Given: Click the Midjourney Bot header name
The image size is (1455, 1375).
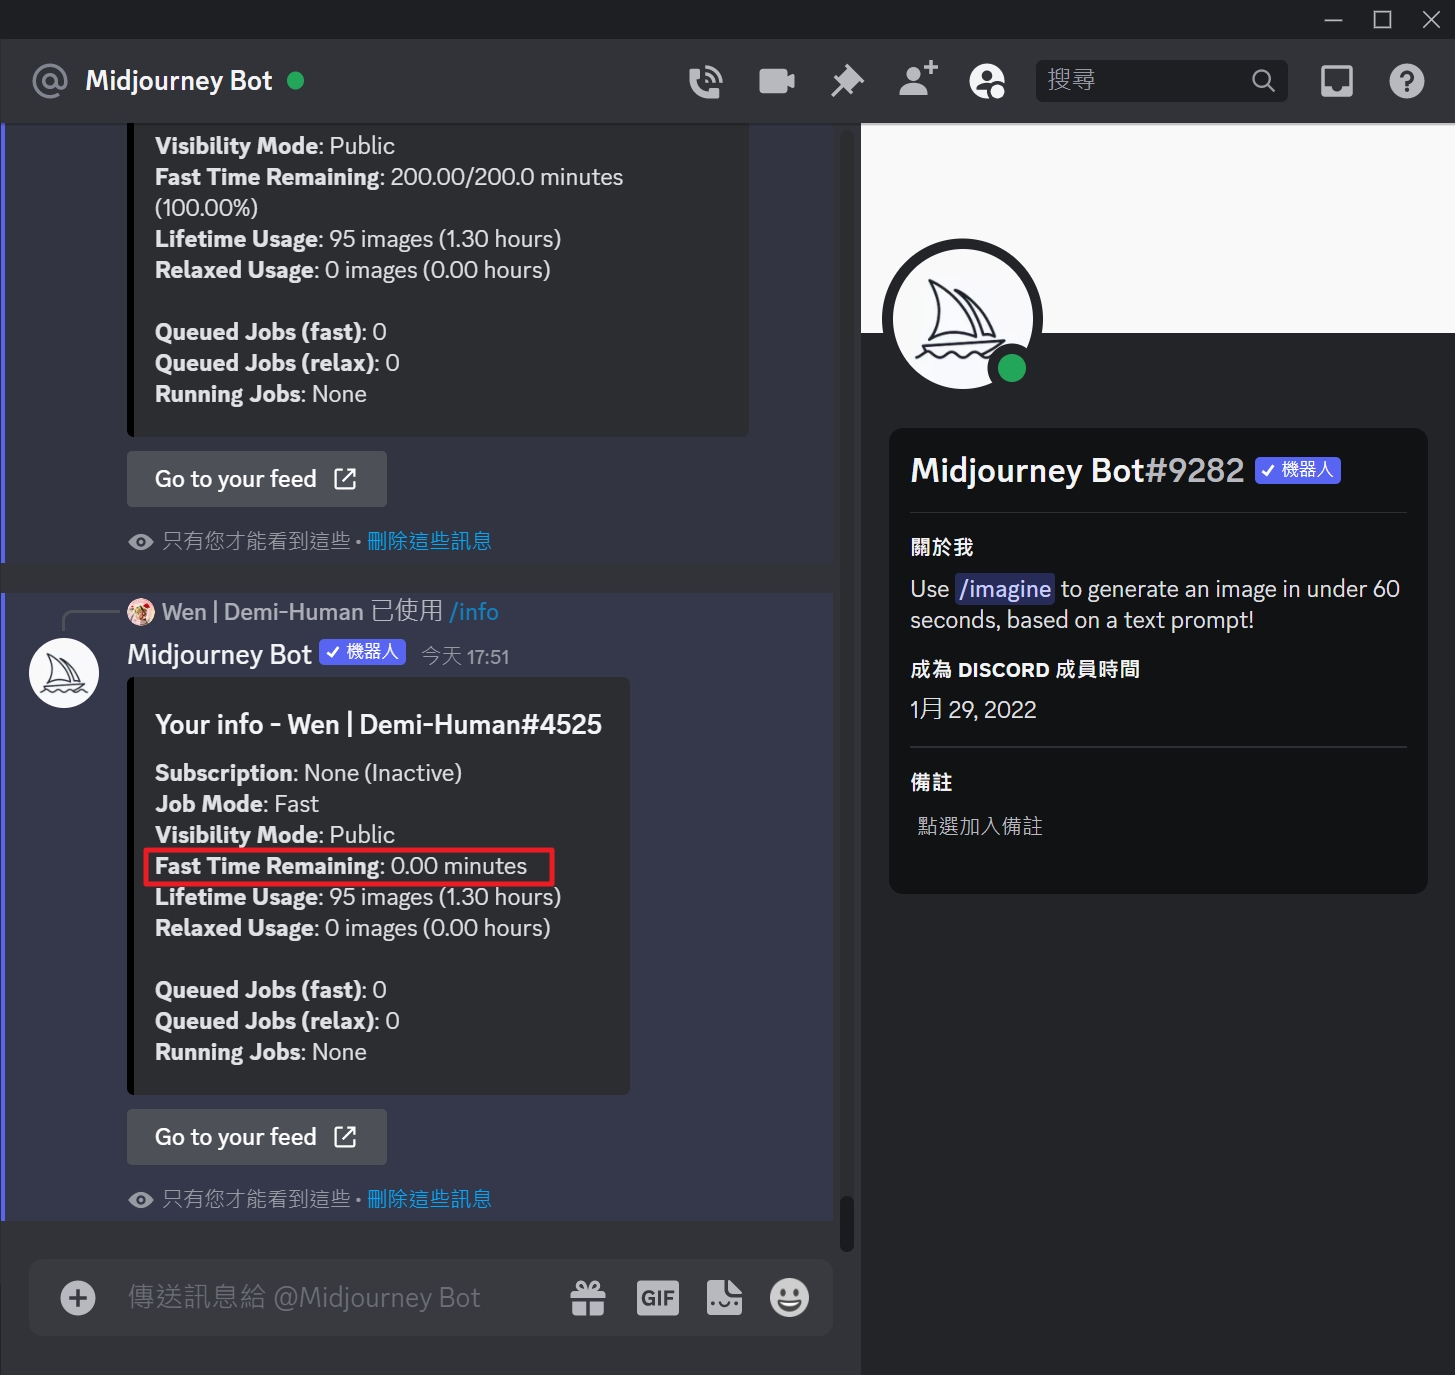Looking at the screenshot, I should point(179,81).
